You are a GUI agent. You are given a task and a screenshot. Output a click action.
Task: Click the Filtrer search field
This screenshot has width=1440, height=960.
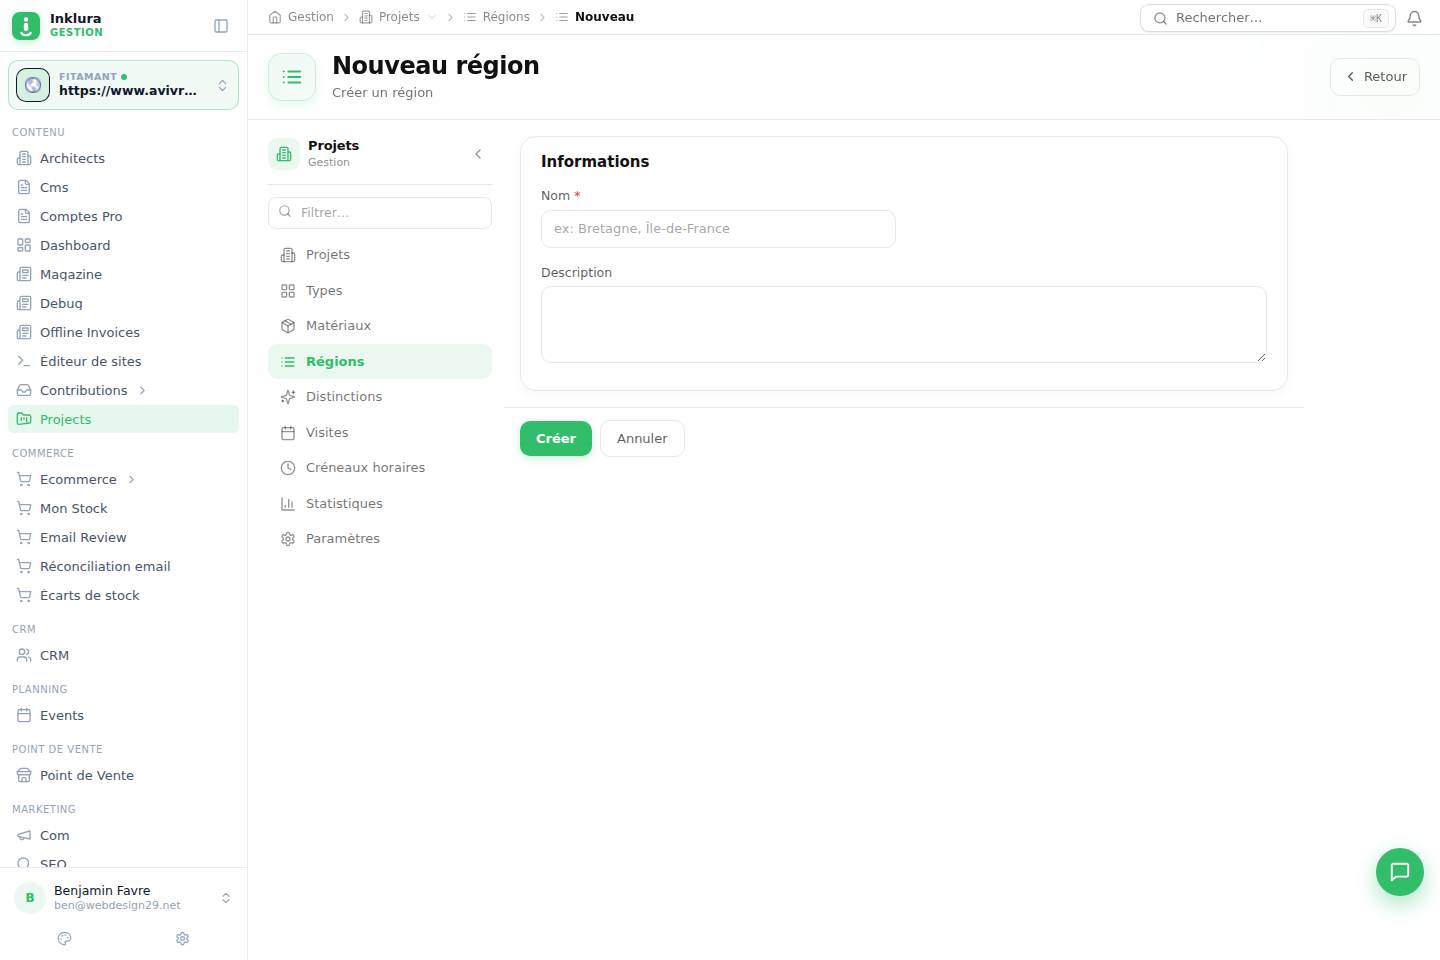pos(380,213)
